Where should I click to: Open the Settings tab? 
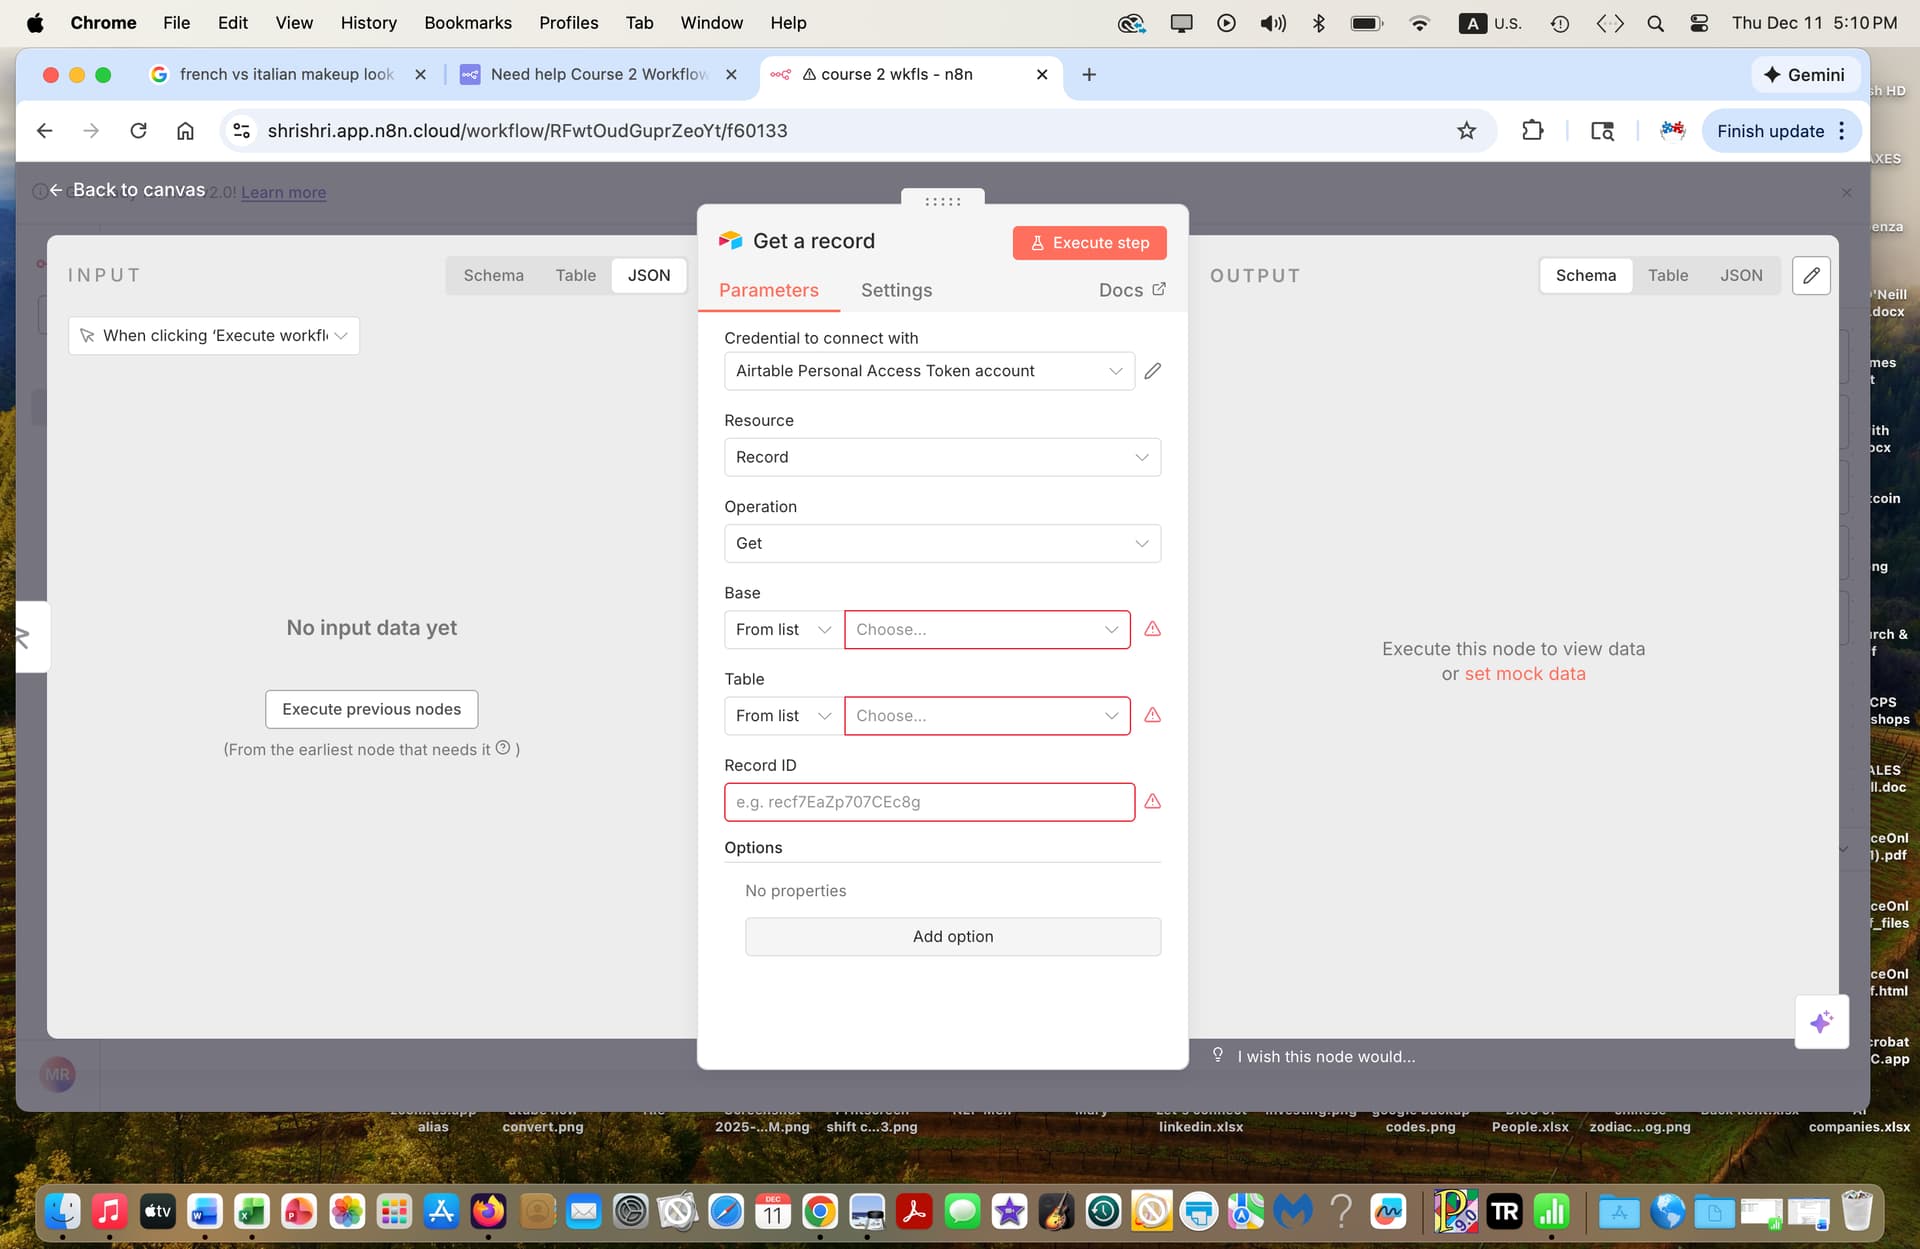tap(896, 290)
